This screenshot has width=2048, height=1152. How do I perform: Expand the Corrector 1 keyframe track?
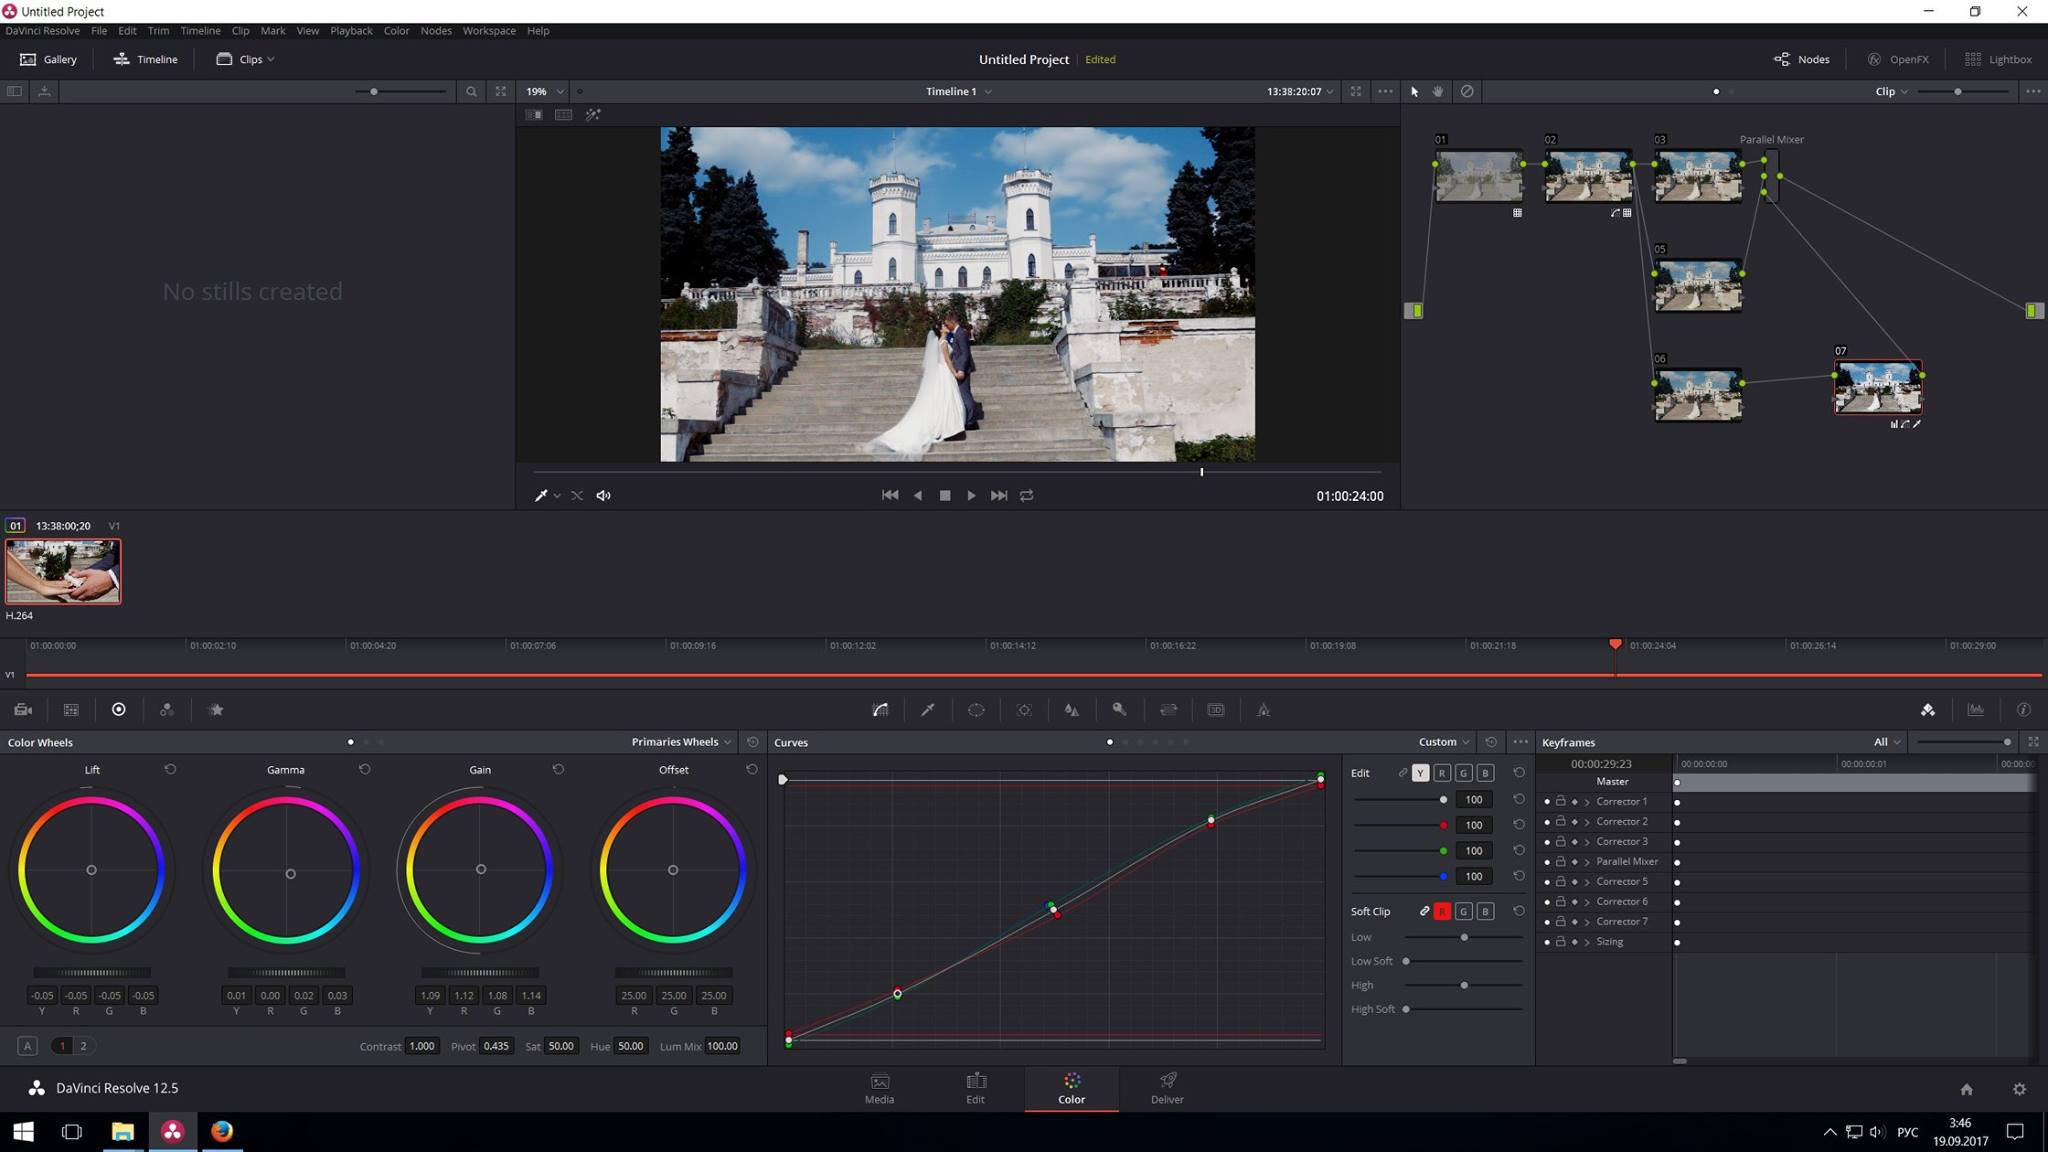(1587, 802)
